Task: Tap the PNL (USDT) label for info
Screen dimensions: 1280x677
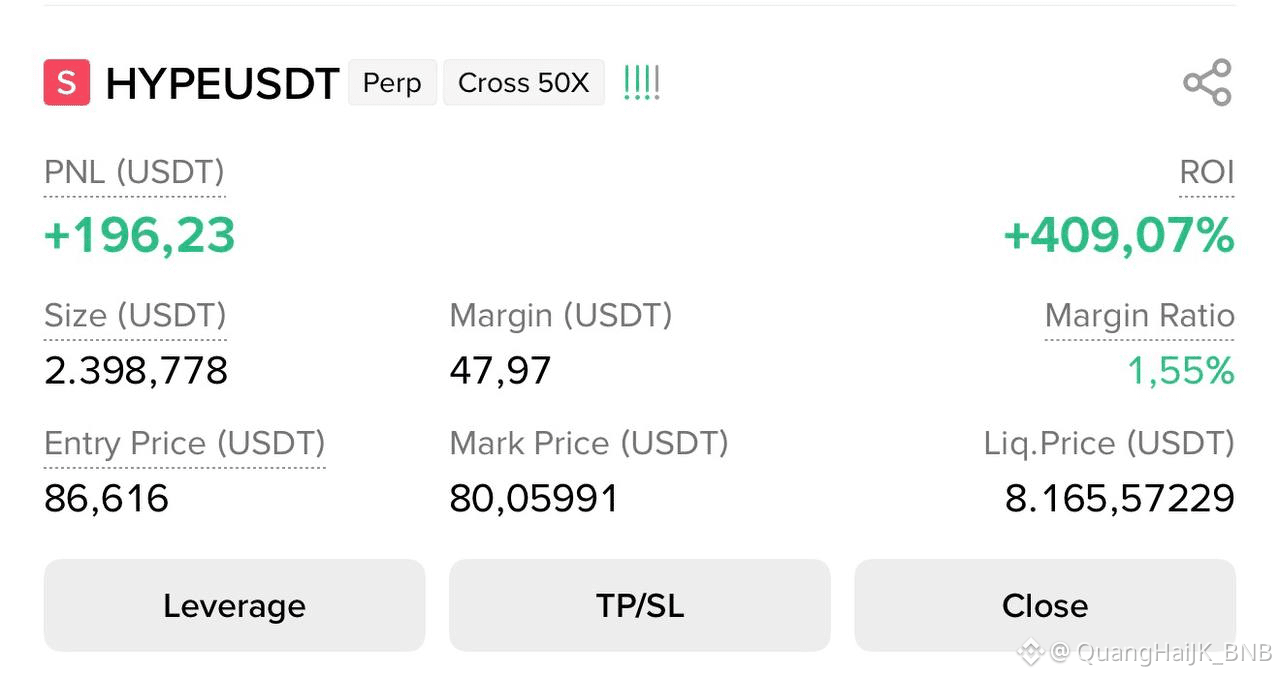Action: coord(135,173)
